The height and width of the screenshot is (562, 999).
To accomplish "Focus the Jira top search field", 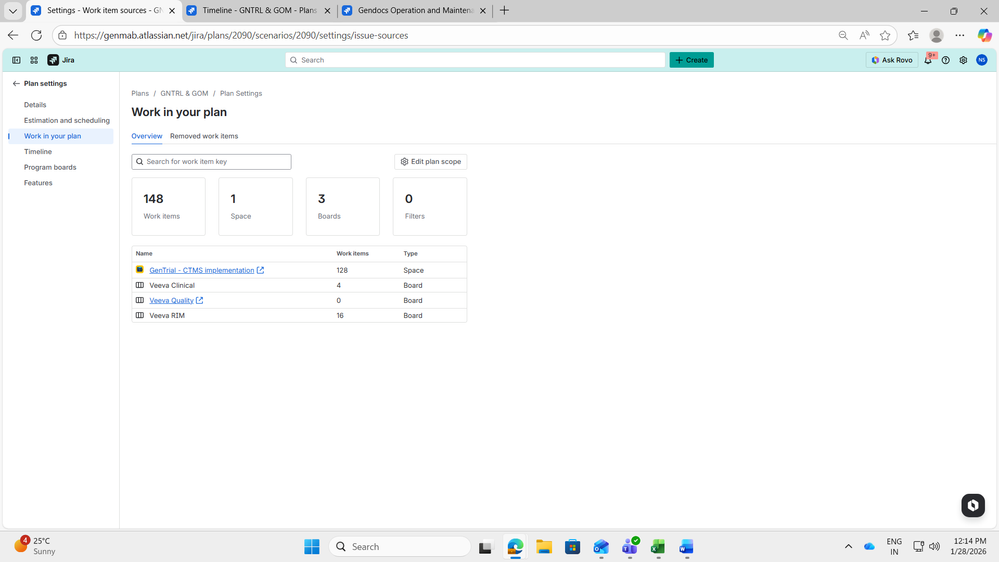I will [x=475, y=60].
